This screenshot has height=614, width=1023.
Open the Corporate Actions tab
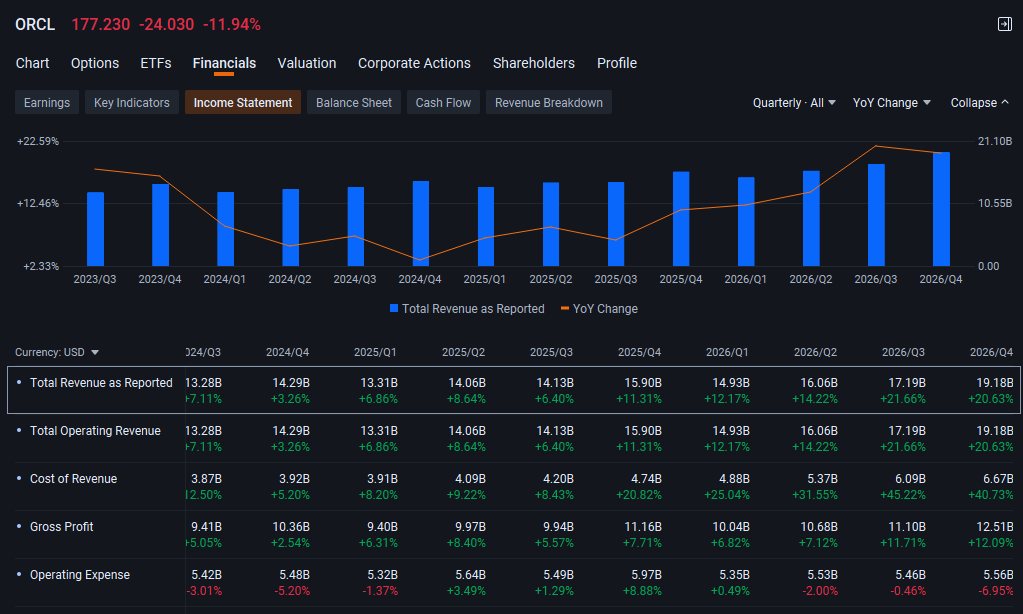pos(414,63)
